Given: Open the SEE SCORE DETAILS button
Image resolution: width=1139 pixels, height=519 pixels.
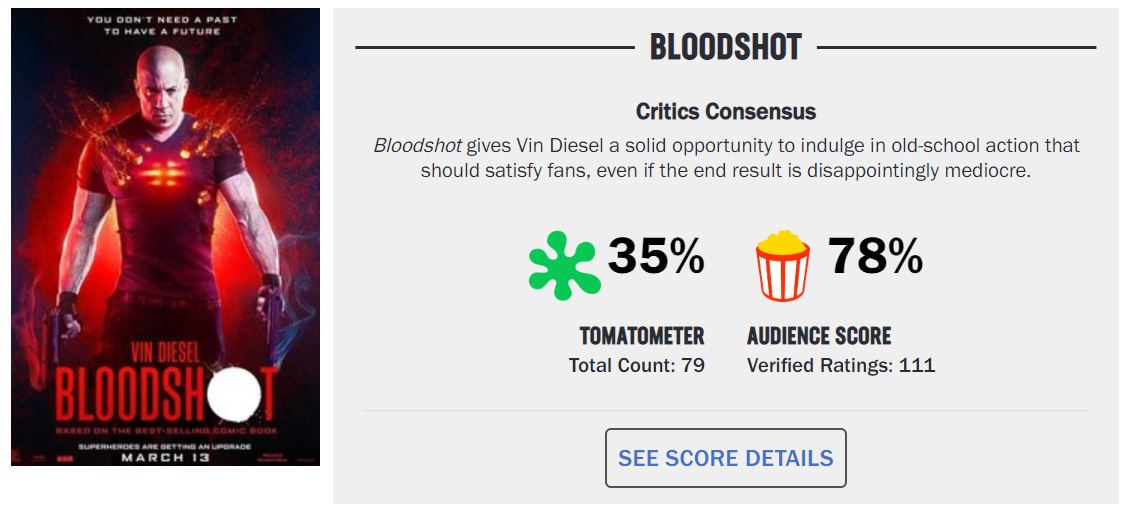Looking at the screenshot, I should click(x=725, y=458).
